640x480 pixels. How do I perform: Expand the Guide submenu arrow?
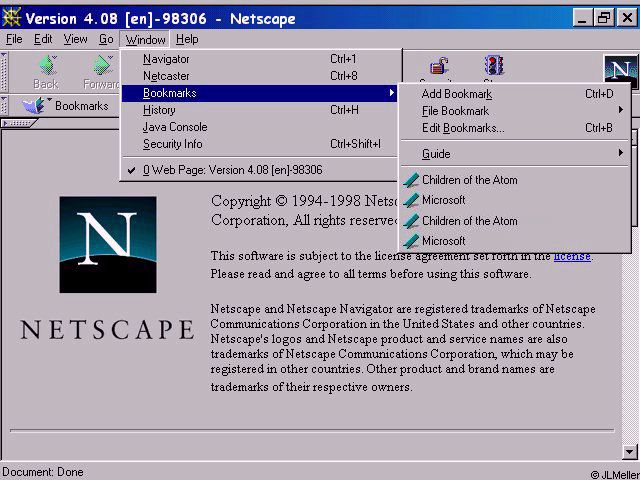click(620, 153)
